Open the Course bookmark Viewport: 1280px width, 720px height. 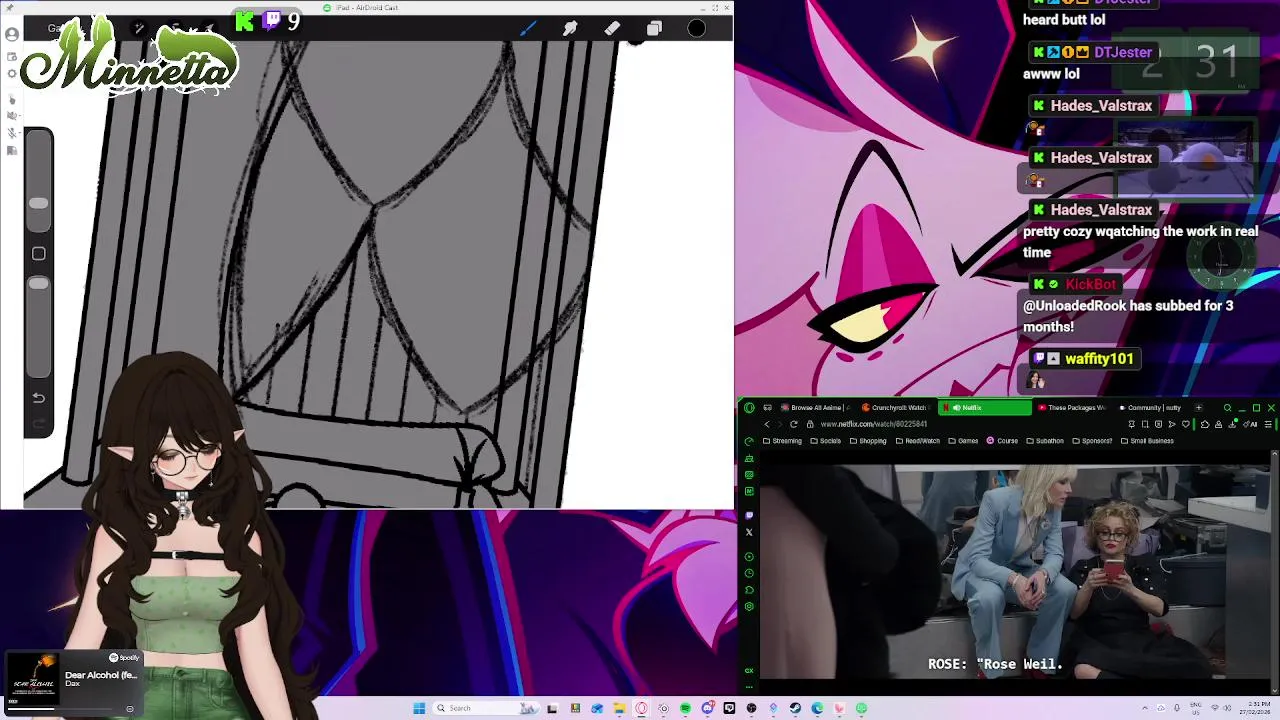click(1002, 441)
